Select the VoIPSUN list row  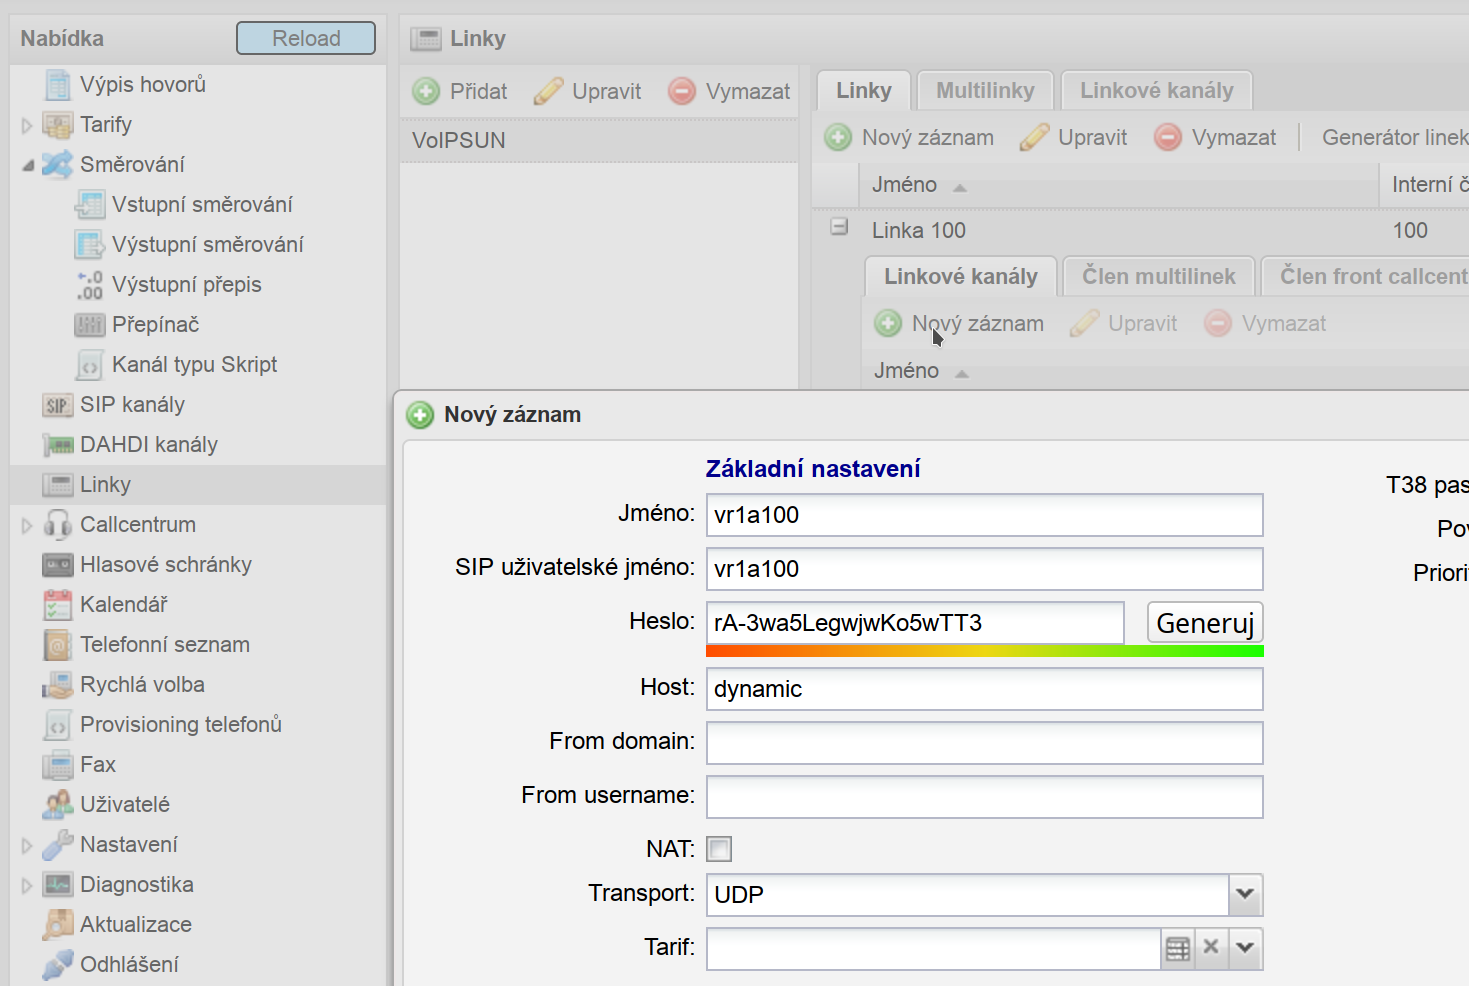599,141
